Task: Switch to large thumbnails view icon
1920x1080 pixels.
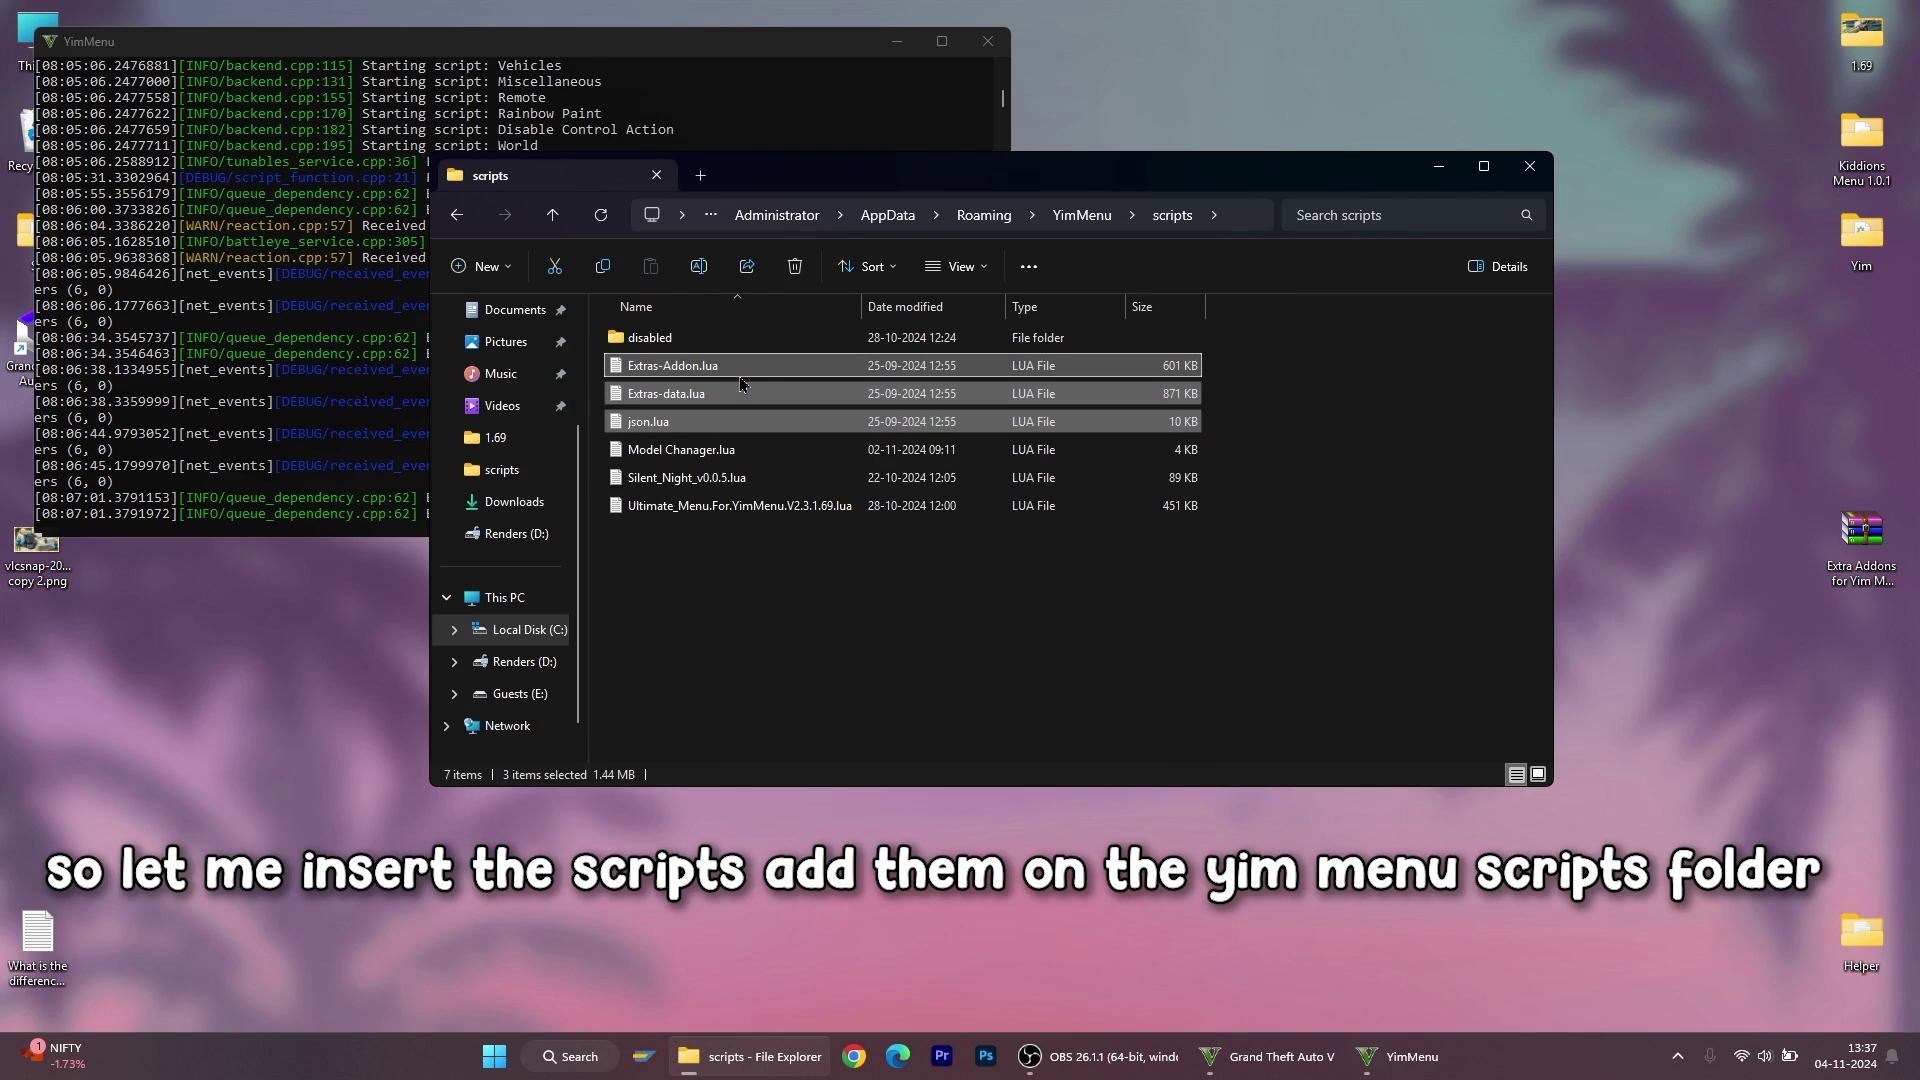Action: (x=1538, y=775)
